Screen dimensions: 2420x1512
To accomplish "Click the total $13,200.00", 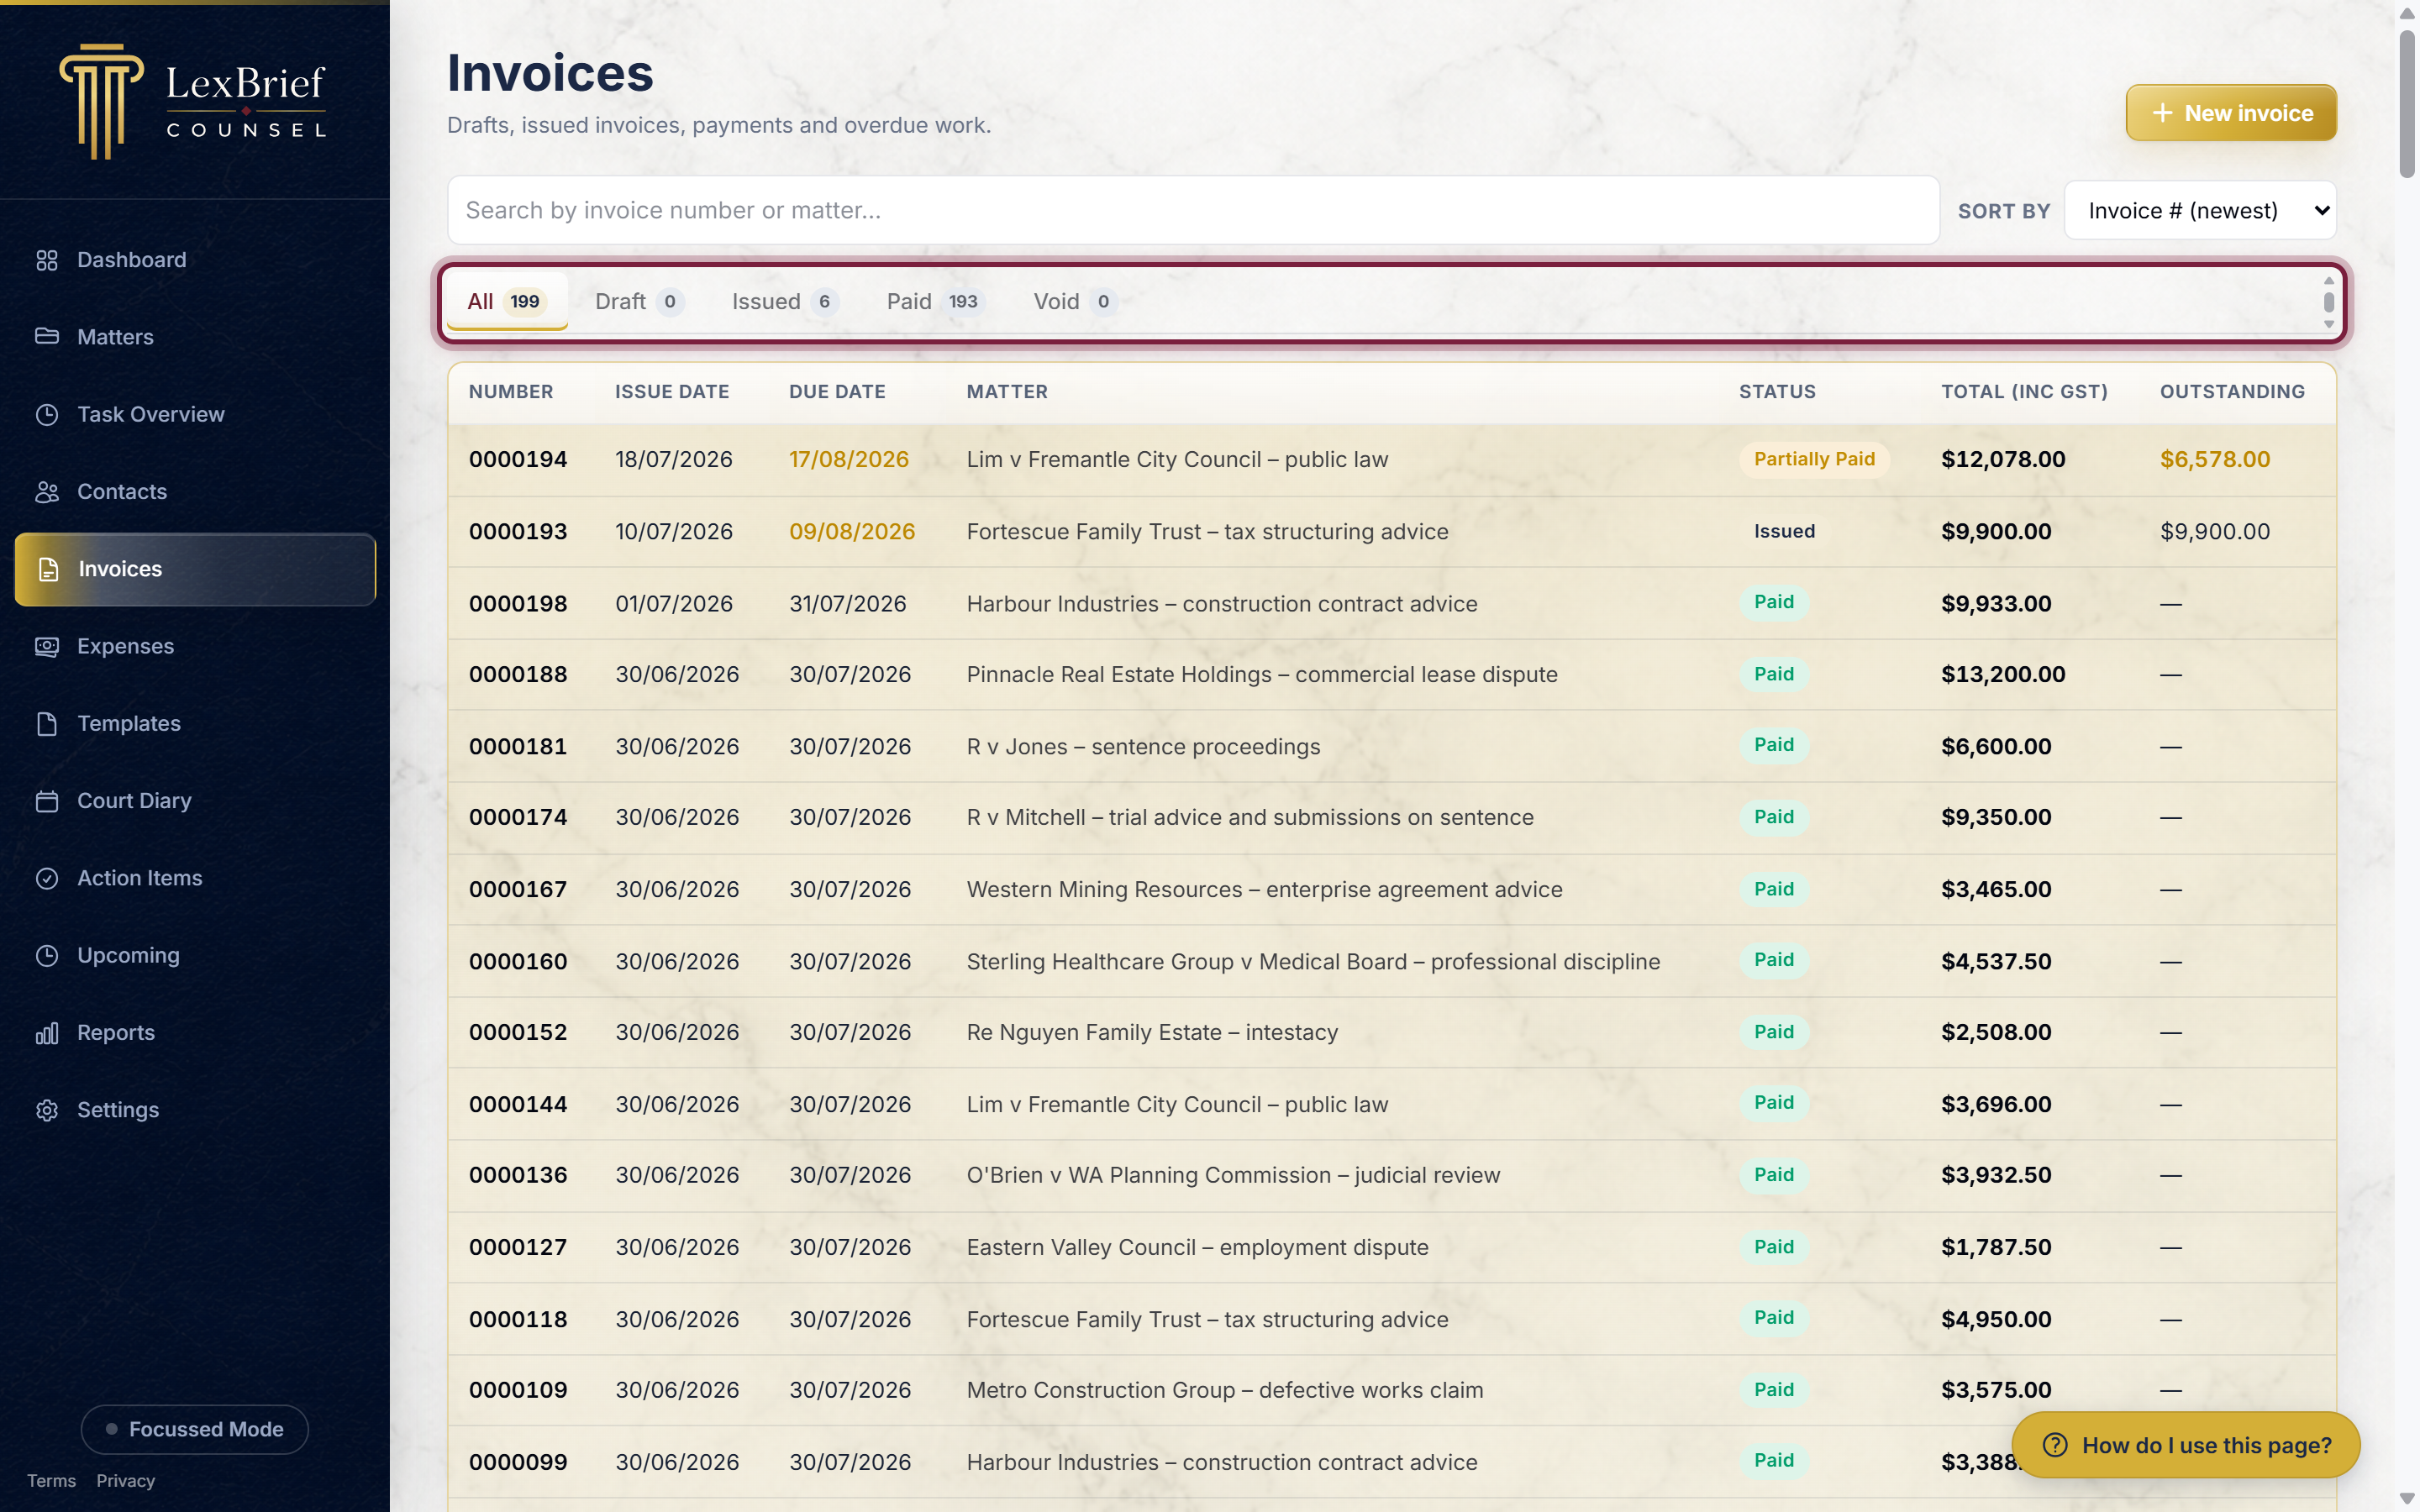I will (x=2003, y=675).
